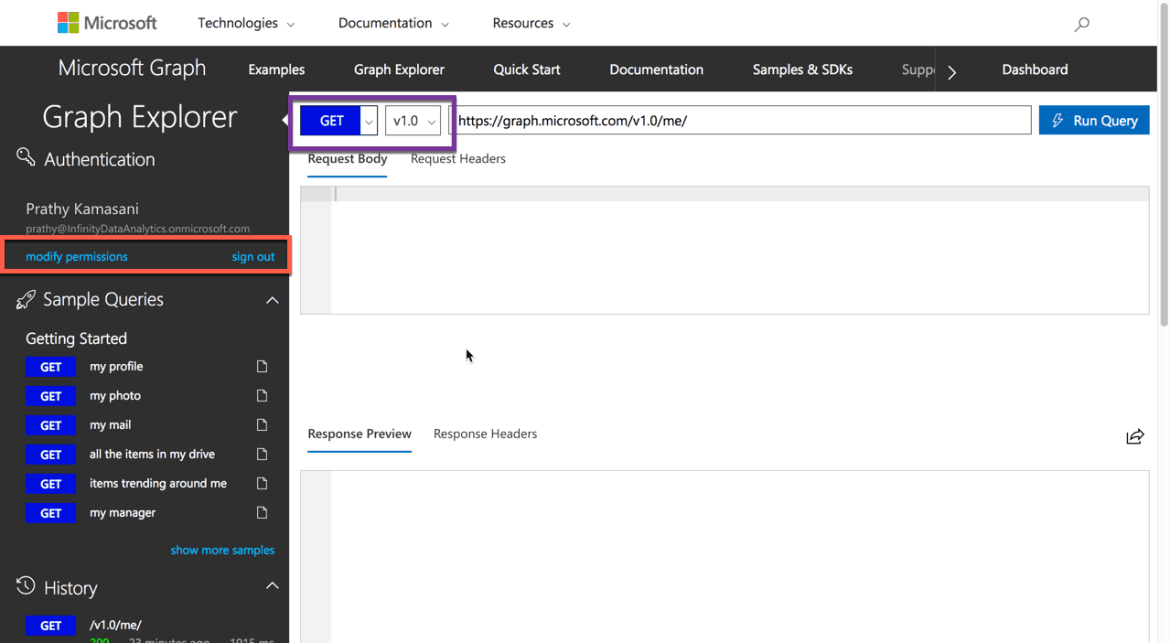Click the search magnifier icon
Viewport: 1170px width, 643px height.
pyautogui.click(x=1081, y=25)
